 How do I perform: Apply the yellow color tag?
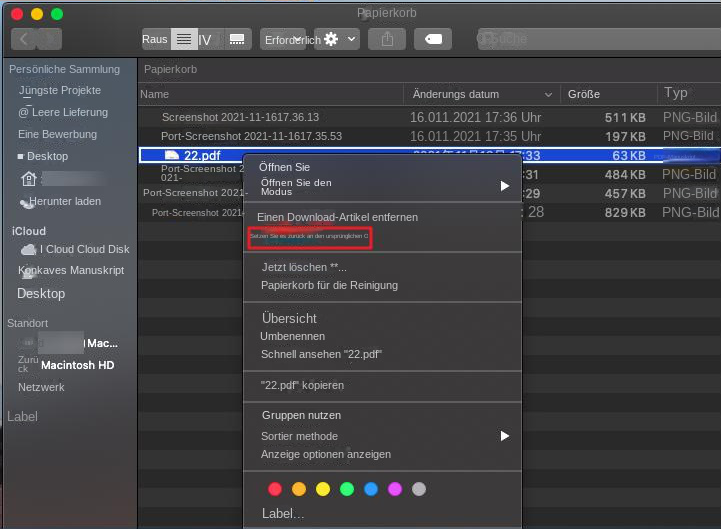coord(323,489)
